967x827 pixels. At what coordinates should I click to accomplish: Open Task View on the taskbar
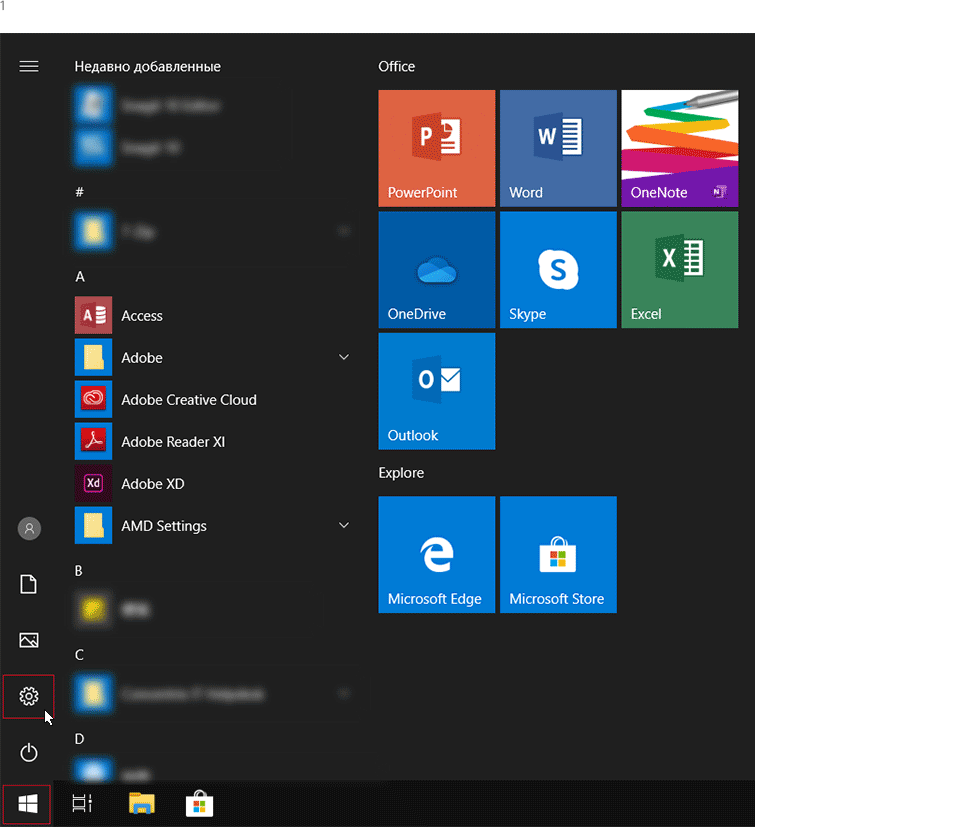pos(83,803)
